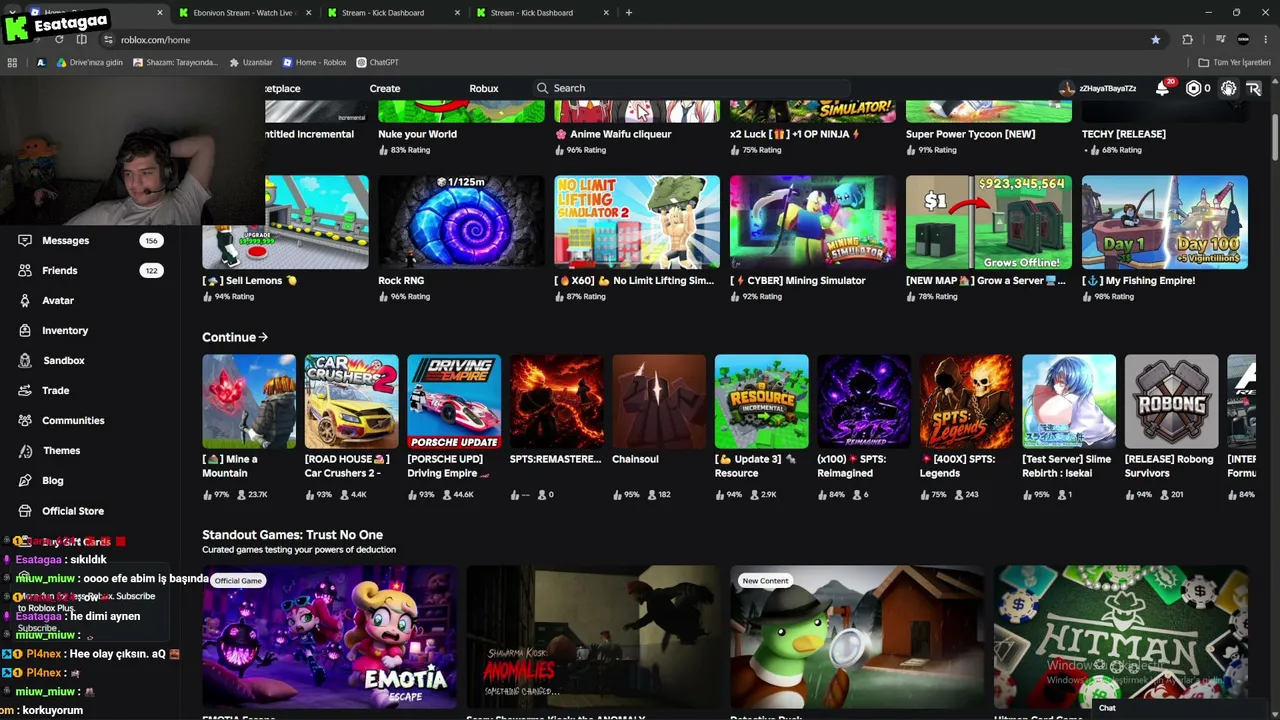Open the Uzantılar bookmark
This screenshot has width=1280, height=720.
tap(250, 62)
